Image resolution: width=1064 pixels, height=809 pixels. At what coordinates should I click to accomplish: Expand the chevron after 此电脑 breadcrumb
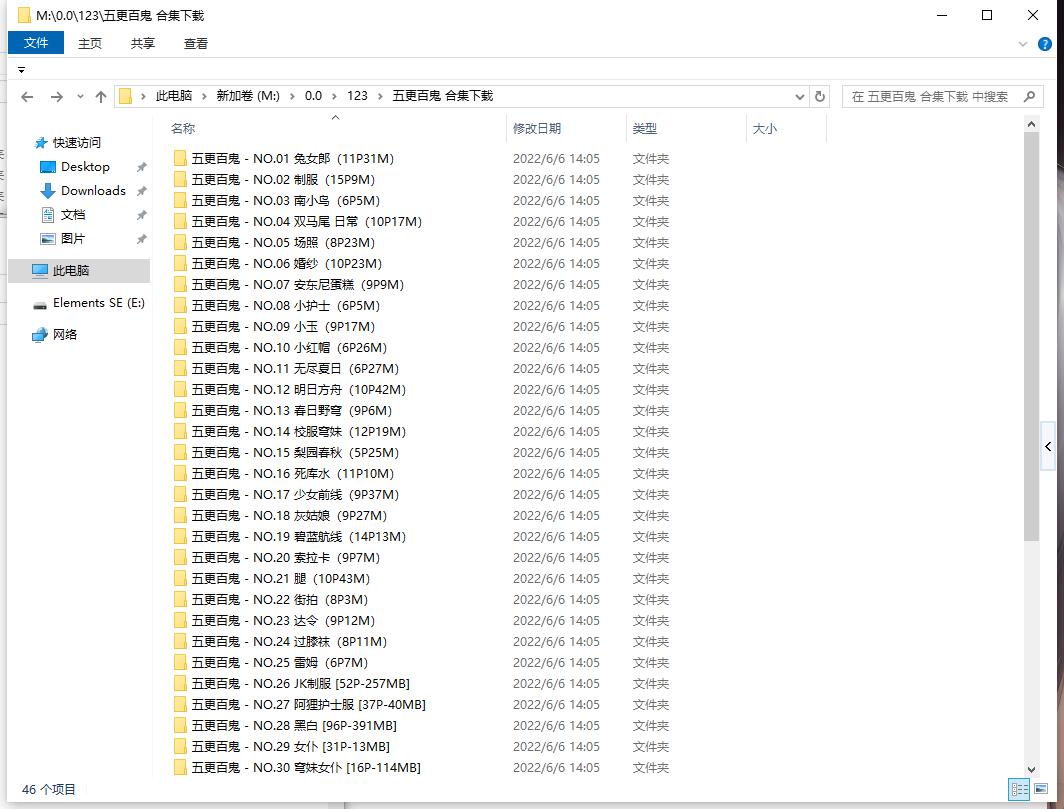tap(204, 96)
